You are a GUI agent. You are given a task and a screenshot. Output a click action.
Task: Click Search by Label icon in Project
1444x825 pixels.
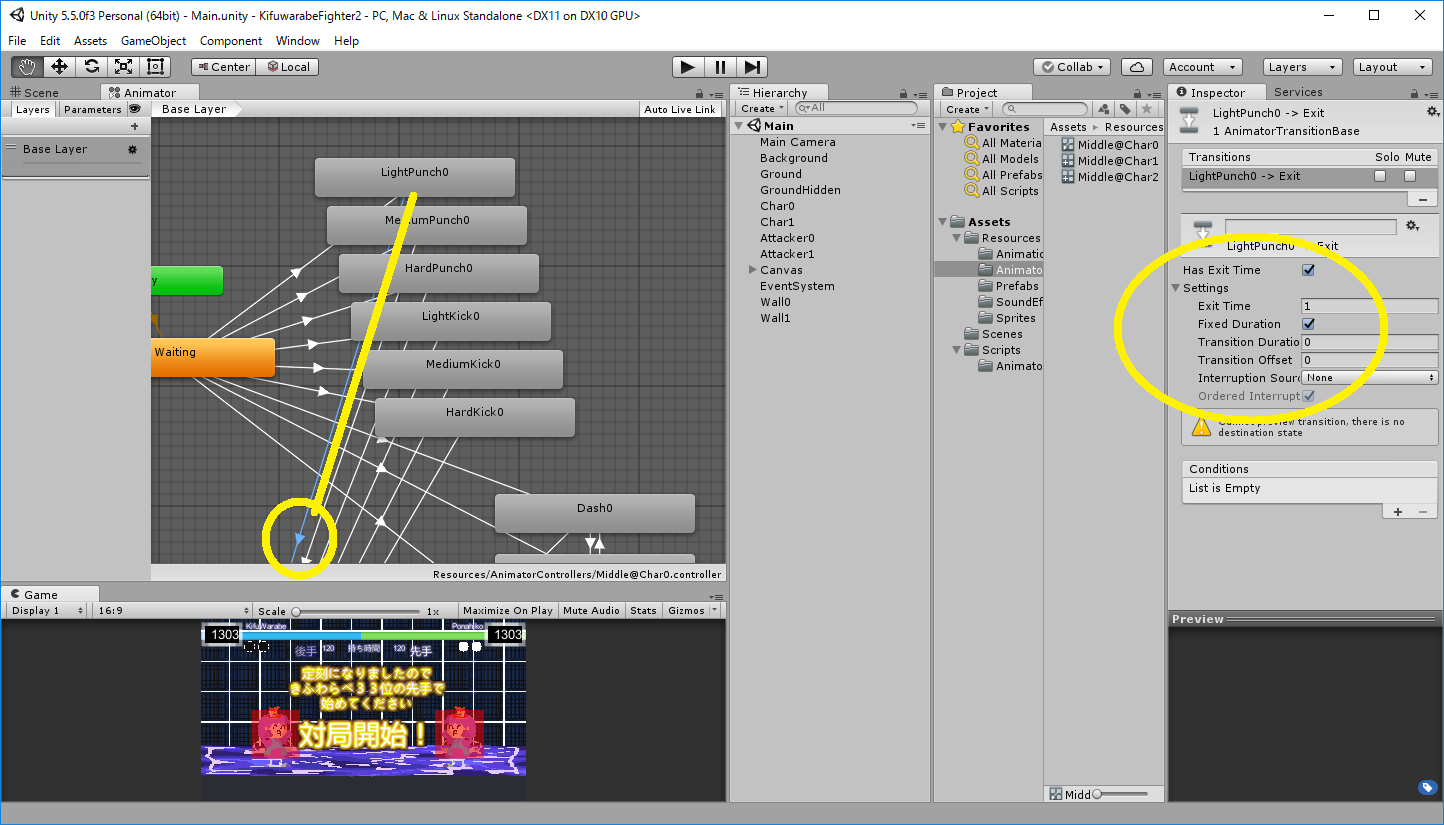(1125, 109)
